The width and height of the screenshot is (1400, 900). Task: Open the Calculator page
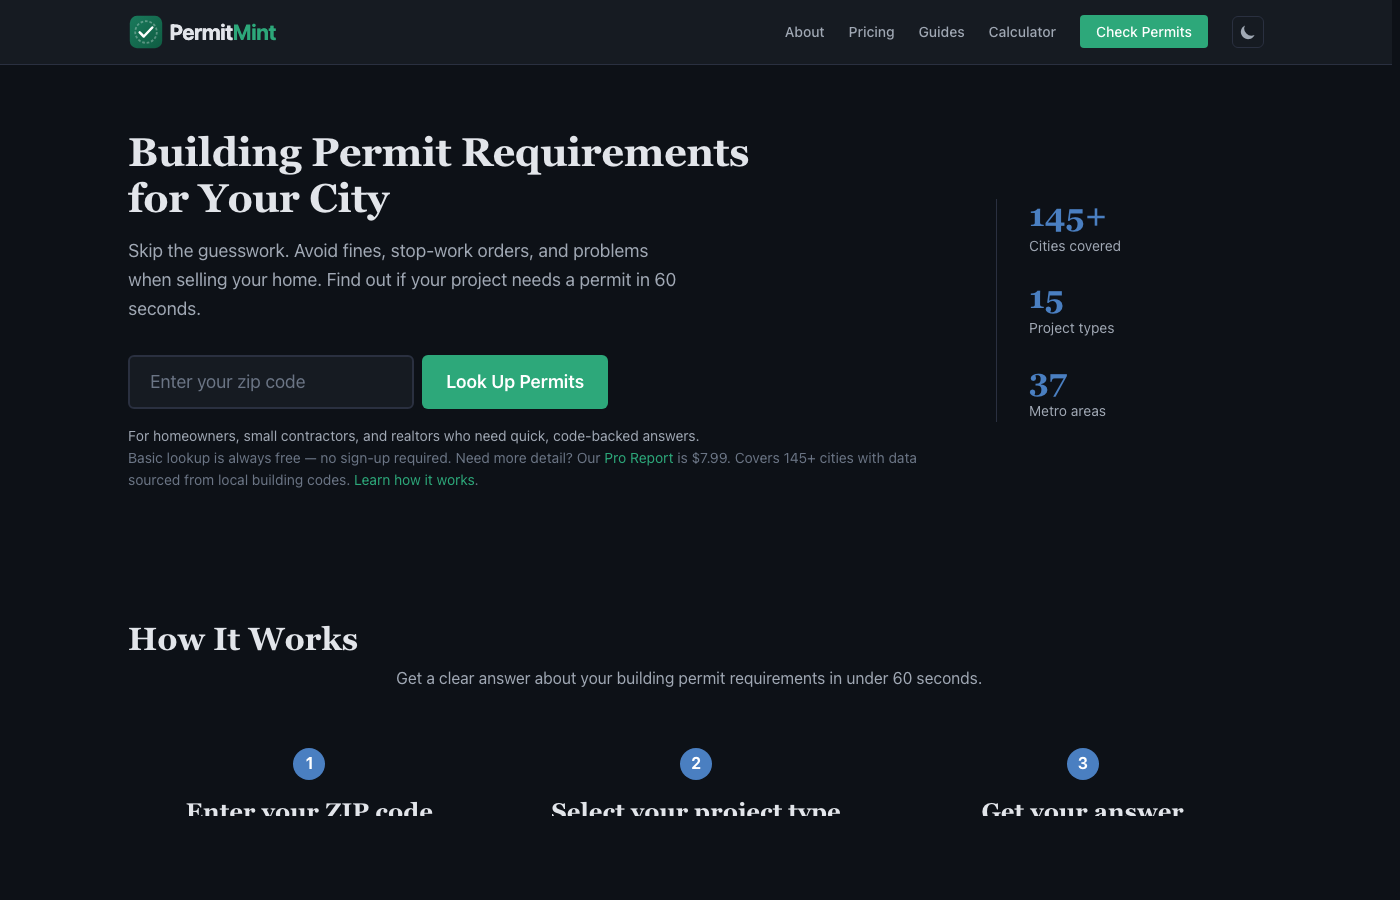tap(1021, 32)
